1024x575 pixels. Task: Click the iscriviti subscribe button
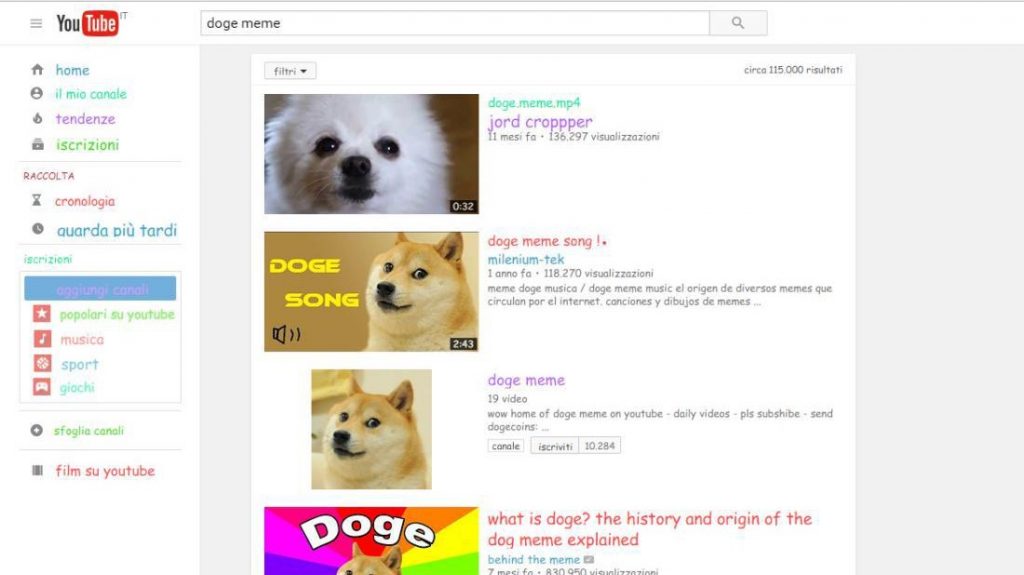[x=554, y=446]
